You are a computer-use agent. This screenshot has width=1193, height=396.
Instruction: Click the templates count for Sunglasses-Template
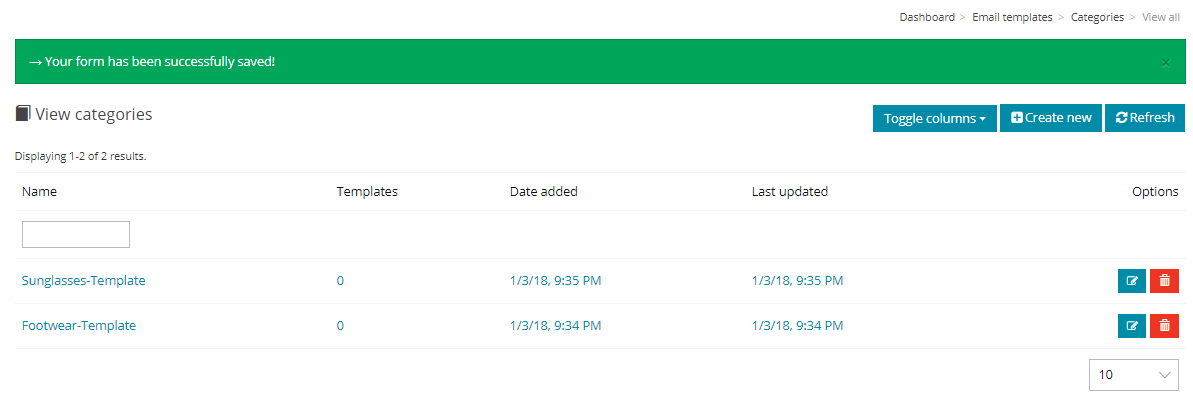[340, 280]
